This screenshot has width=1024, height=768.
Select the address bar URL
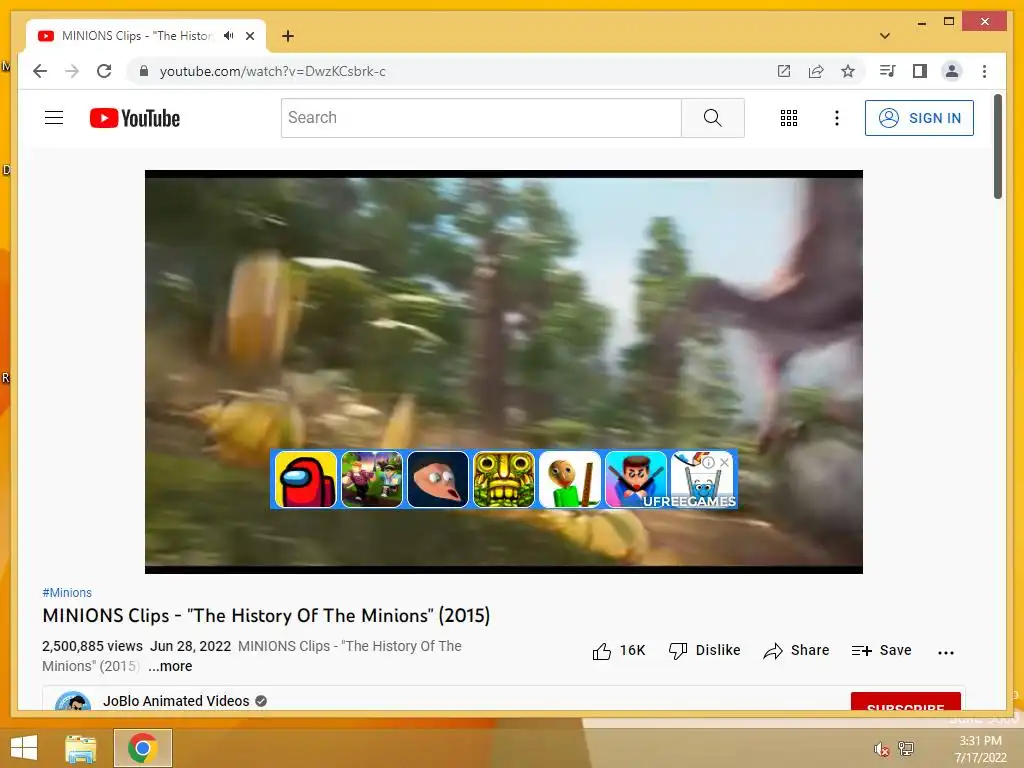coord(272,71)
